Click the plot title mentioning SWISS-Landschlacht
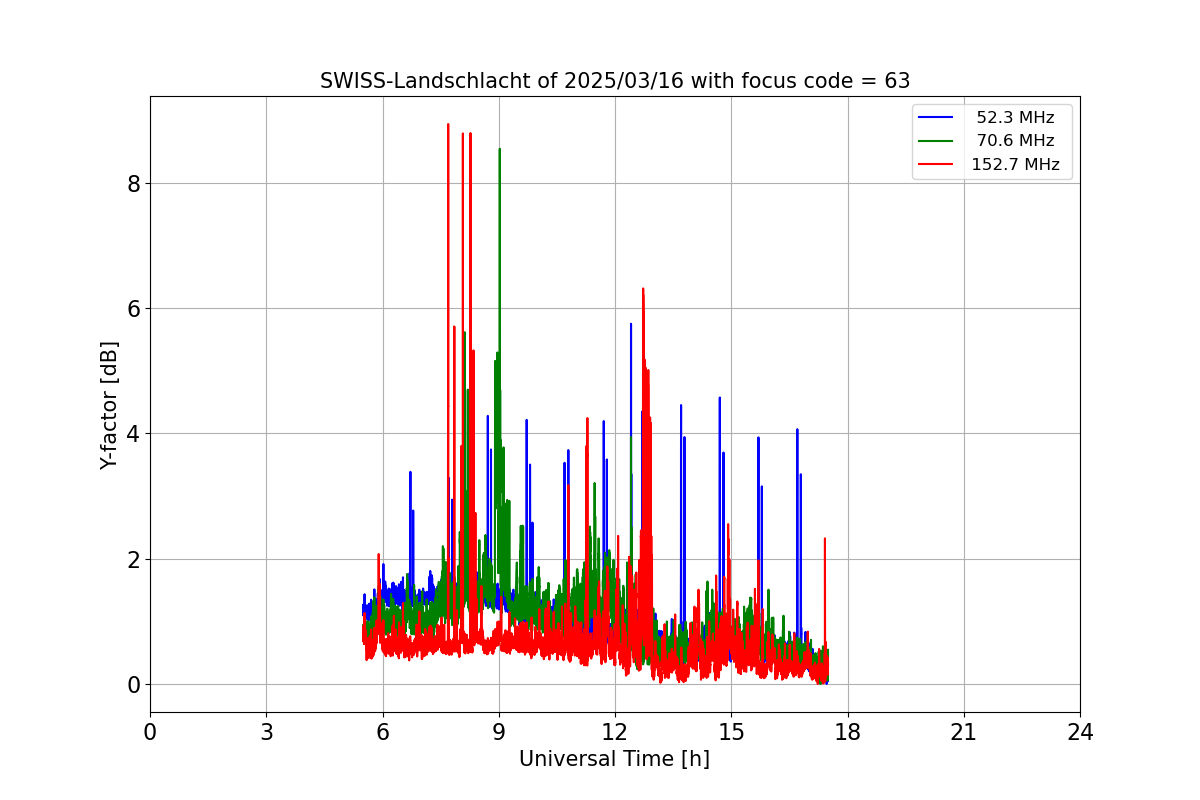The image size is (1200, 800). 615,81
